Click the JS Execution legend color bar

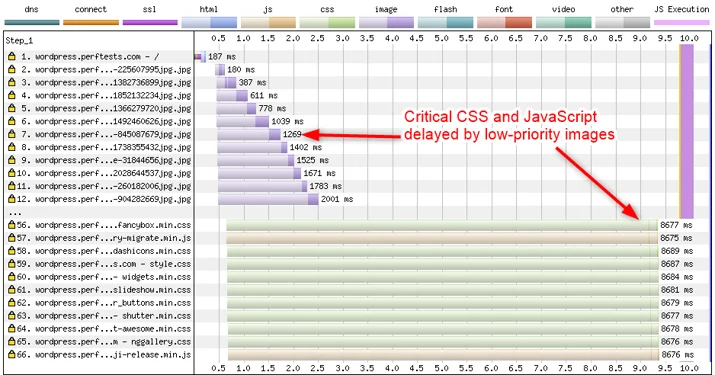coord(682,22)
